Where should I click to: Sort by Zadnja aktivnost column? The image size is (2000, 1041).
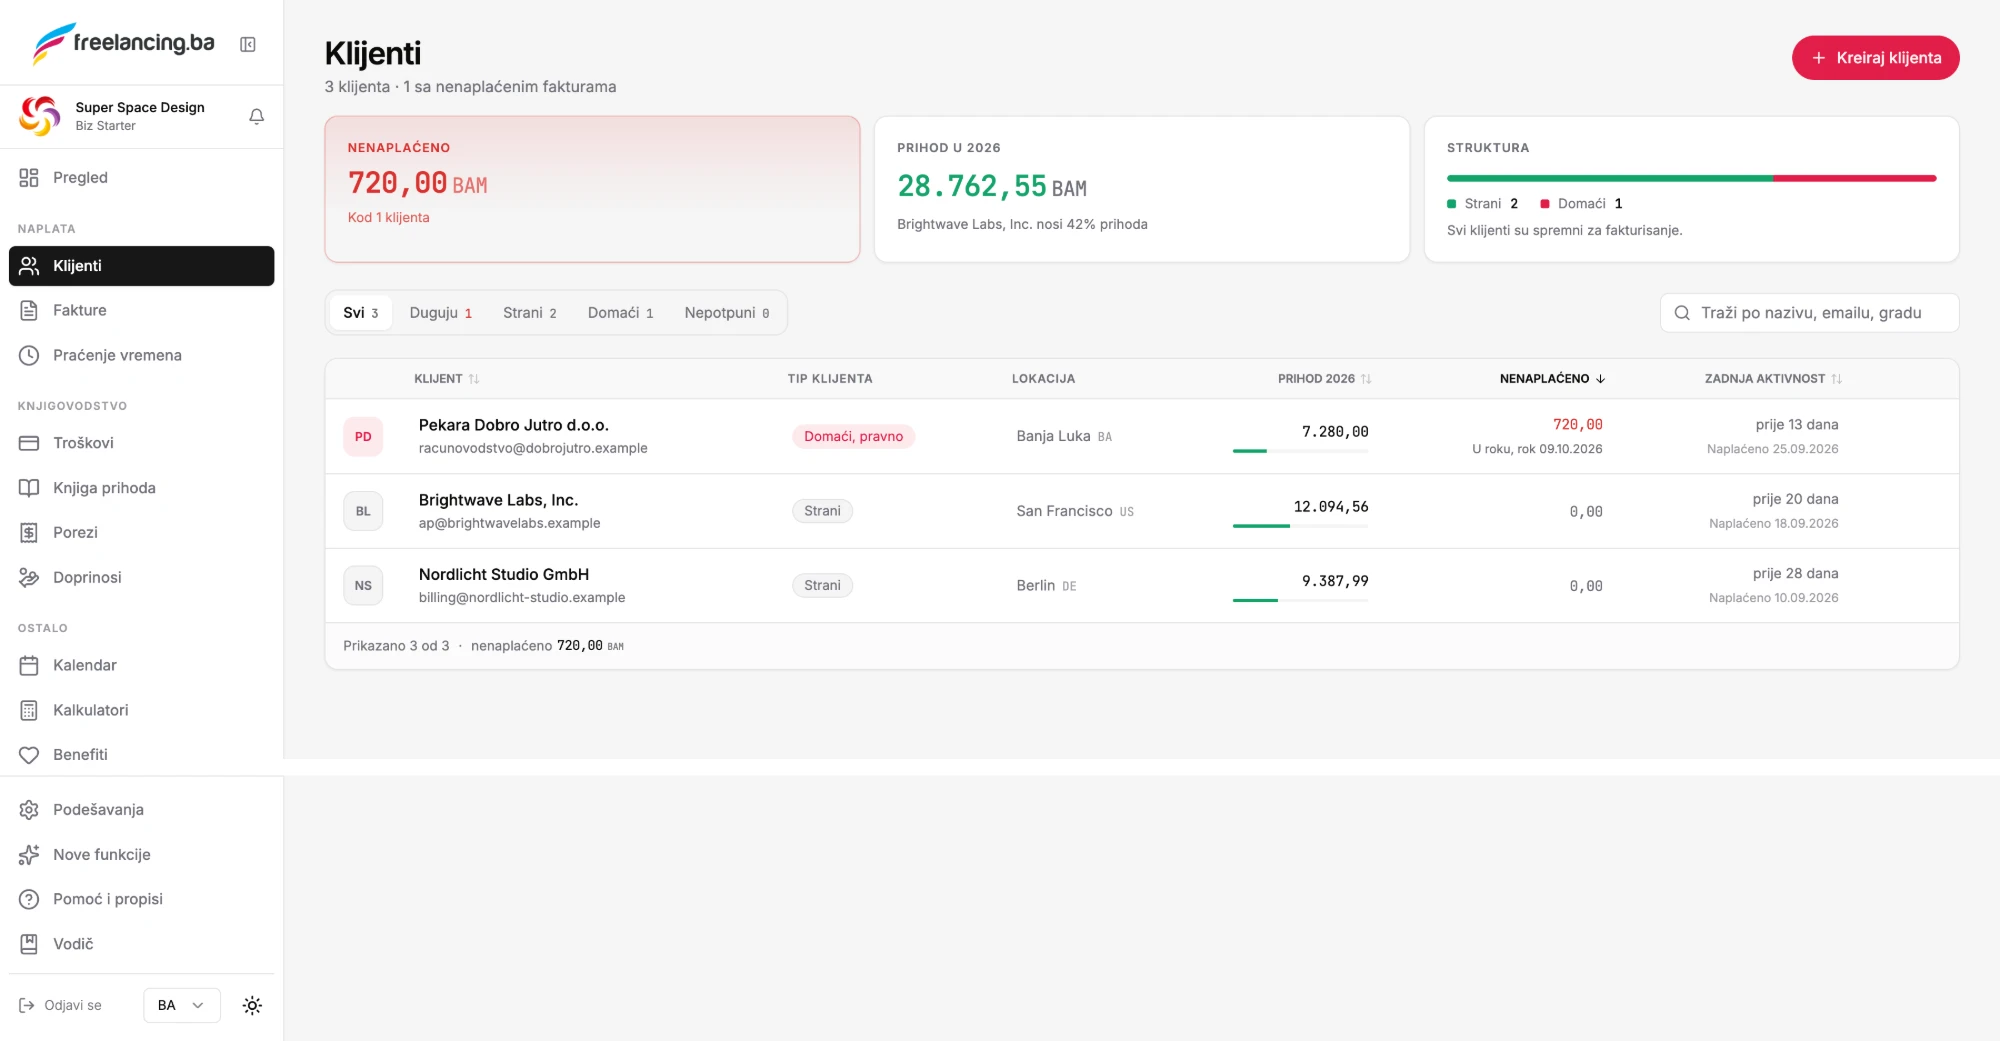[x=1773, y=379]
